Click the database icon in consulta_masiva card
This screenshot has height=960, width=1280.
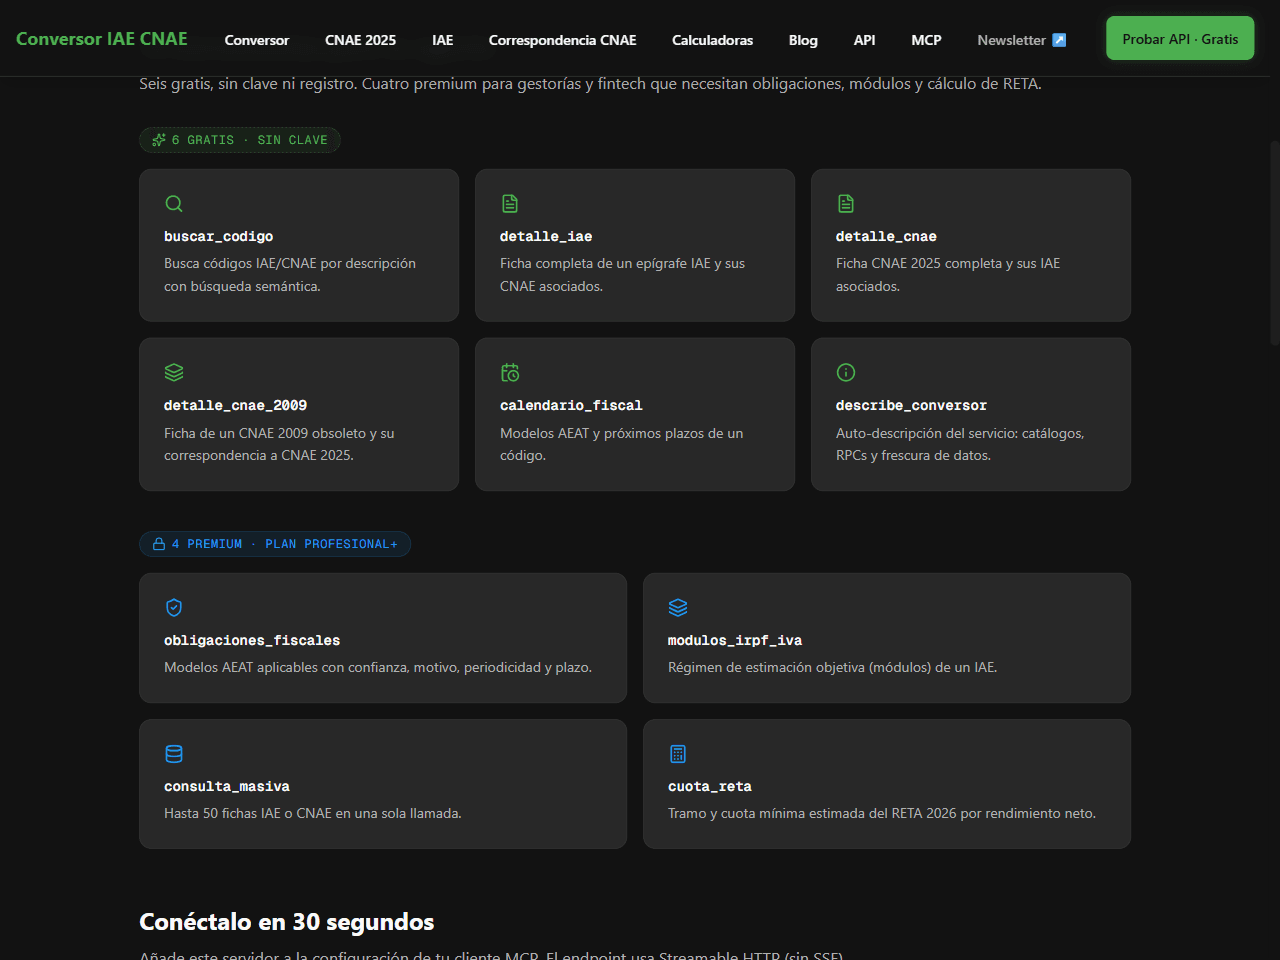click(174, 754)
